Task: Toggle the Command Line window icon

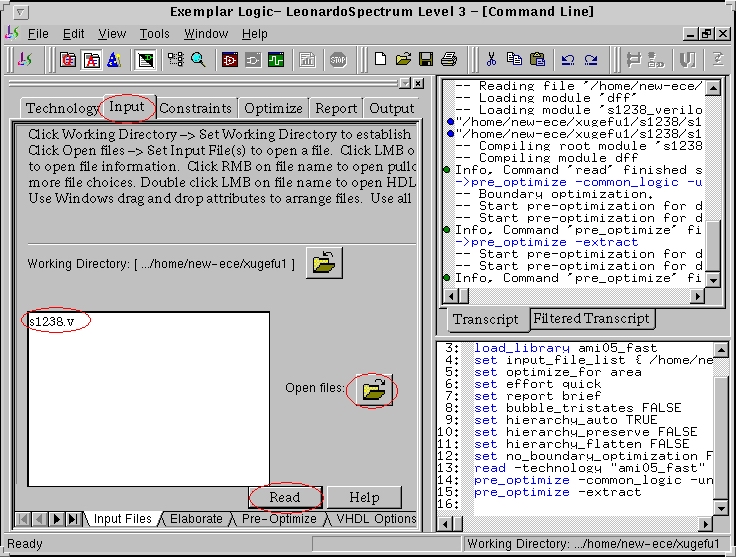Action: click(146, 60)
